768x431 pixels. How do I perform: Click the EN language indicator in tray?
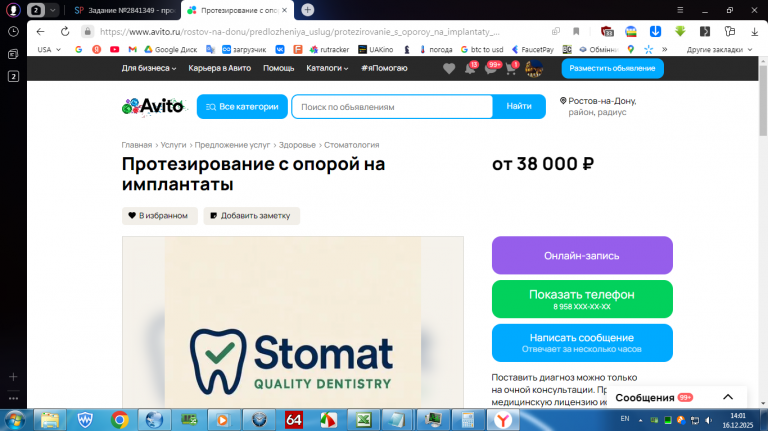624,419
